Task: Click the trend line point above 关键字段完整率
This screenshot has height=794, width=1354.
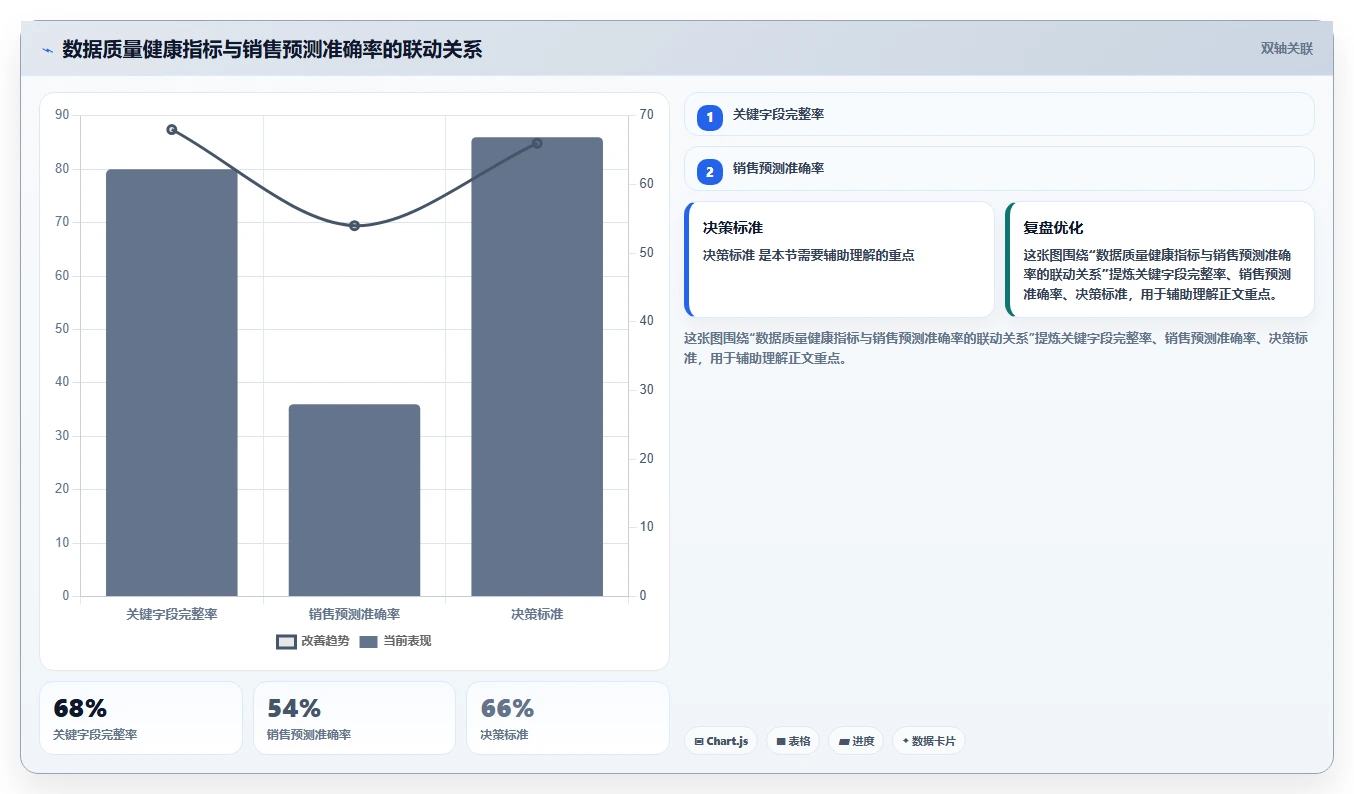Action: pos(172,130)
